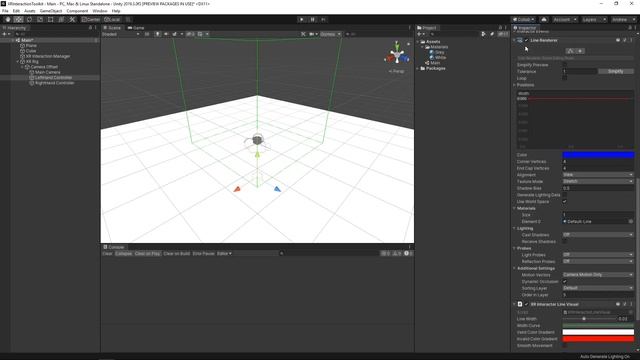
Task: Click the scene orientation gizmo
Action: pos(397,54)
